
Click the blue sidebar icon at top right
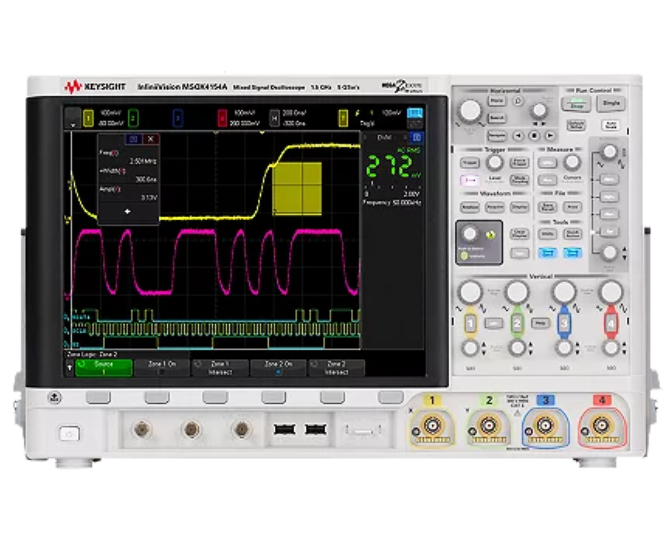415,113
